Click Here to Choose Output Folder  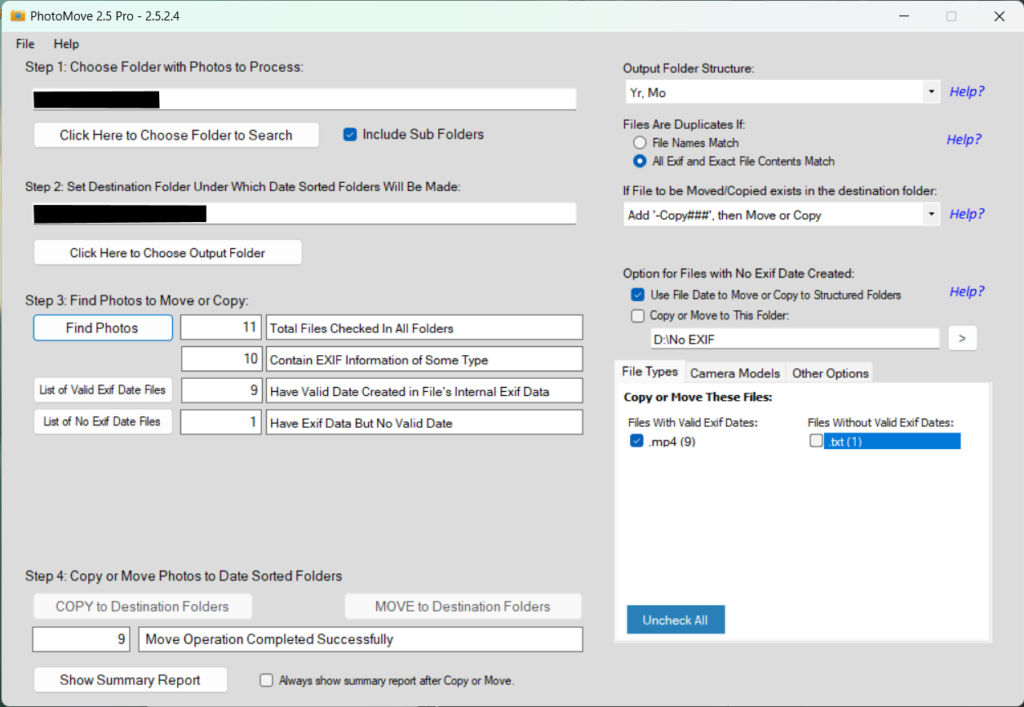pos(167,253)
